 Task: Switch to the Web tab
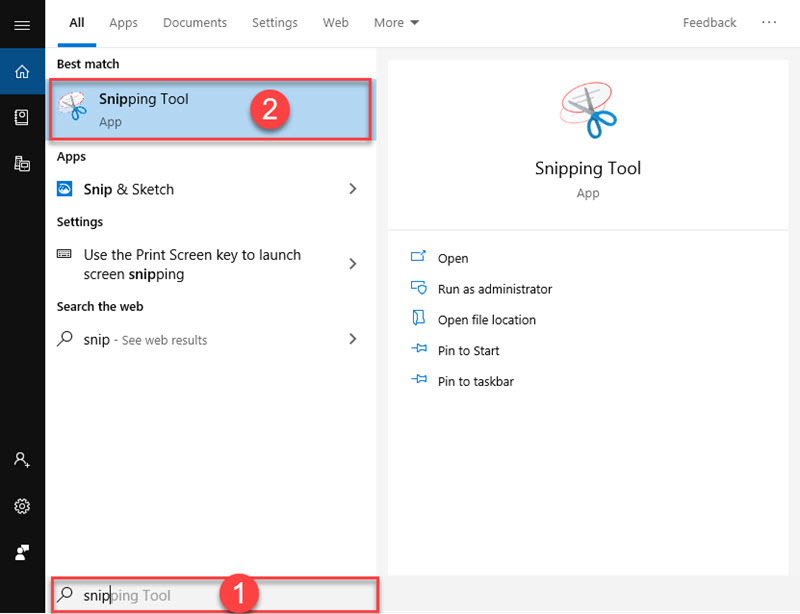click(x=336, y=23)
